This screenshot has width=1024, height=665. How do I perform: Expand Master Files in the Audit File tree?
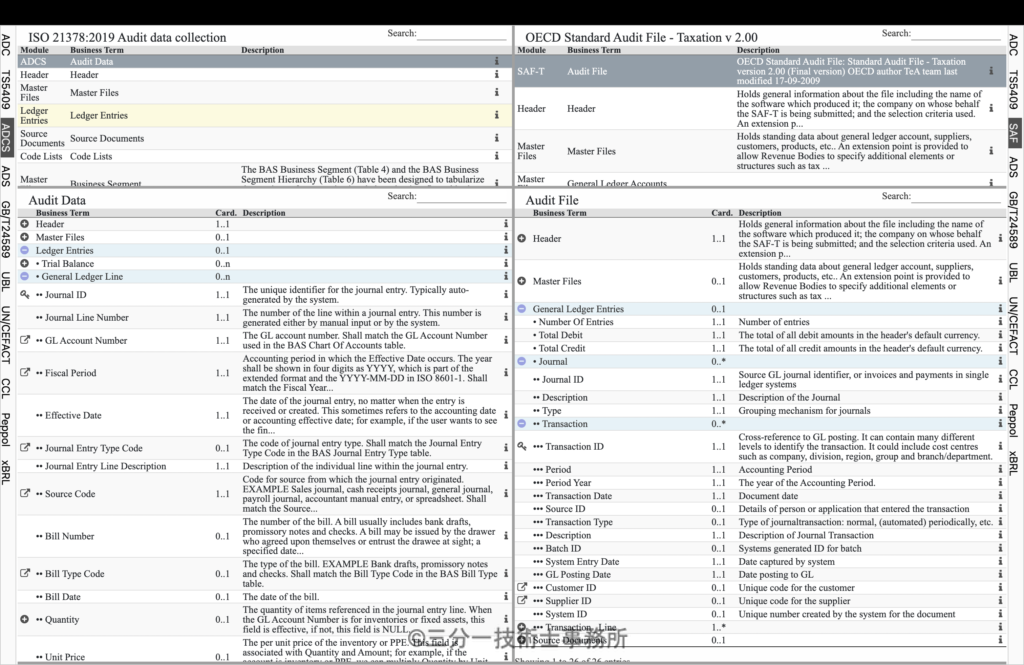coord(522,281)
